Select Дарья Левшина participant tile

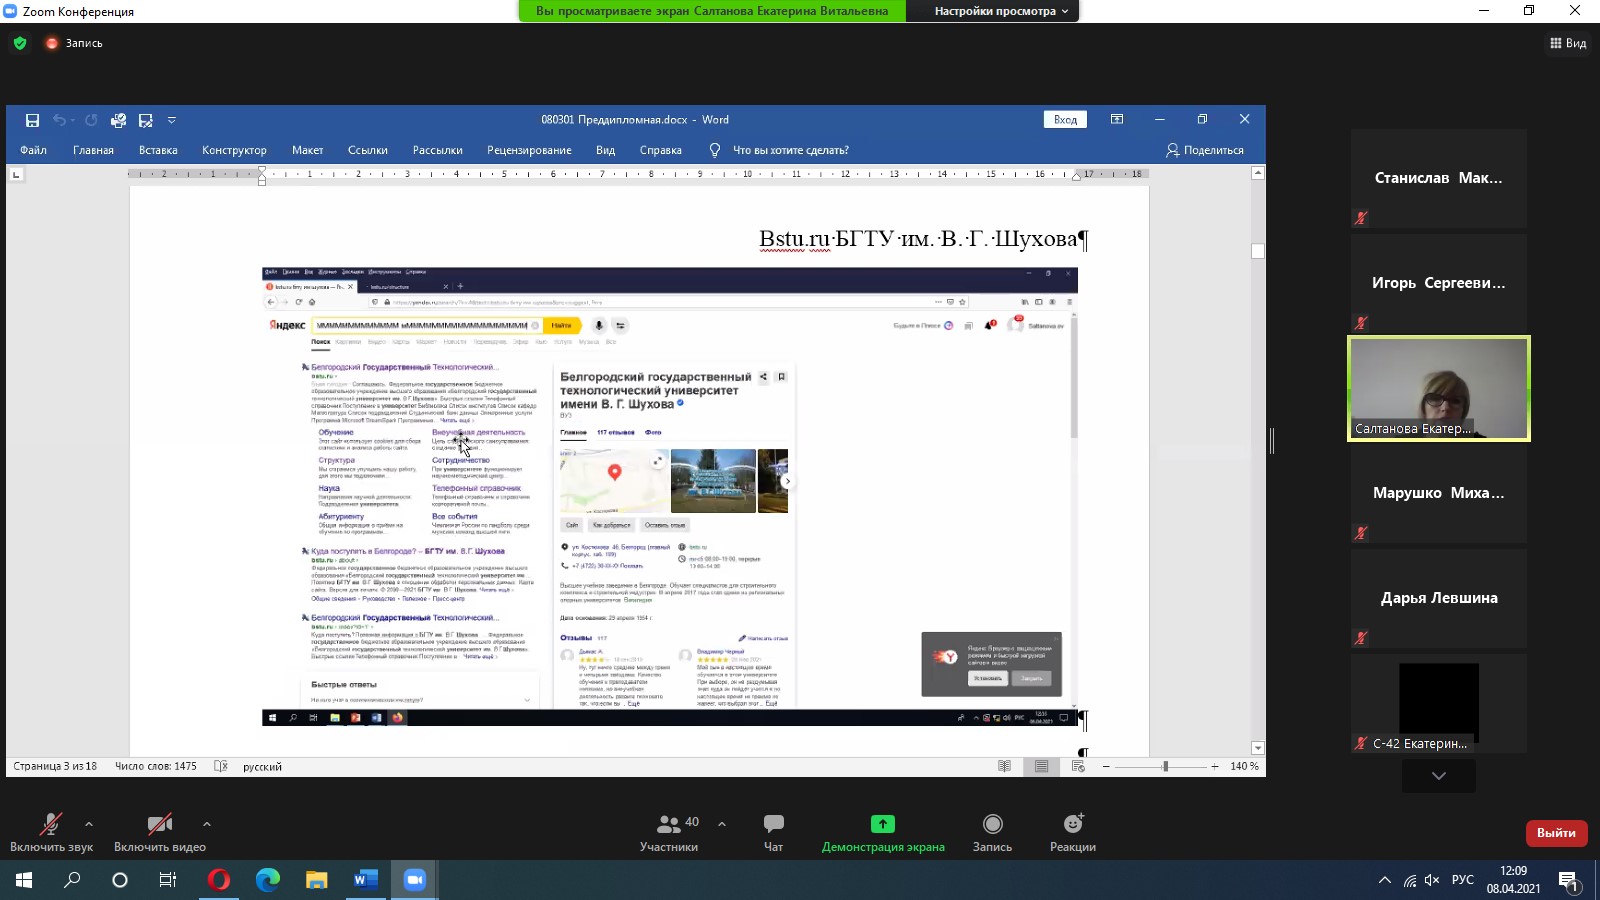tap(1439, 598)
